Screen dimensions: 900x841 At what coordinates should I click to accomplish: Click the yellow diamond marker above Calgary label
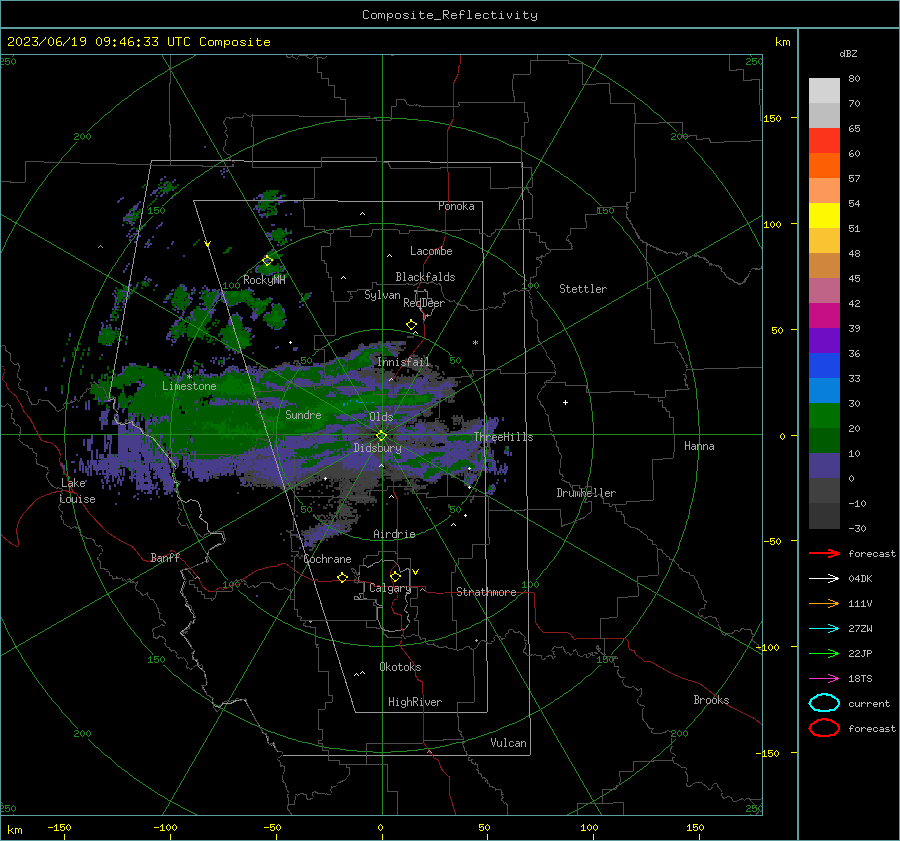tap(395, 576)
